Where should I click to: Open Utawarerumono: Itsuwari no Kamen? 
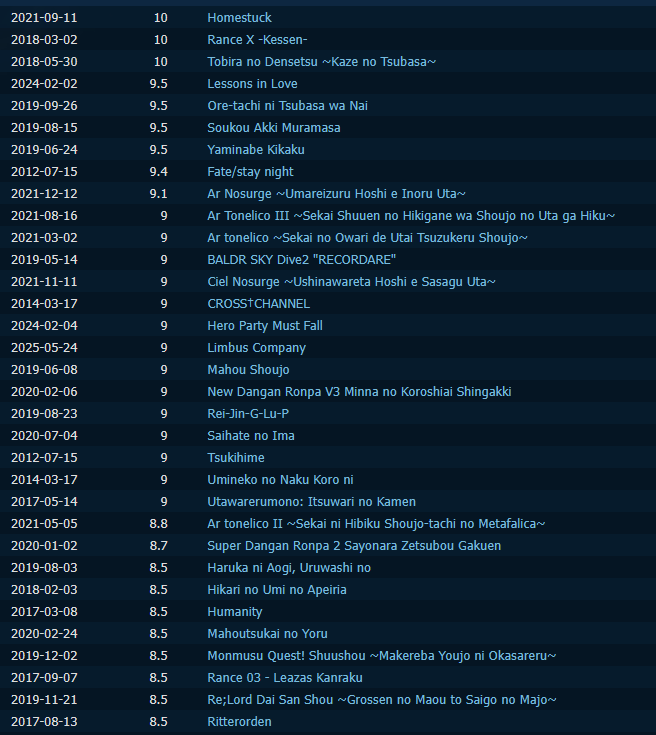click(311, 502)
